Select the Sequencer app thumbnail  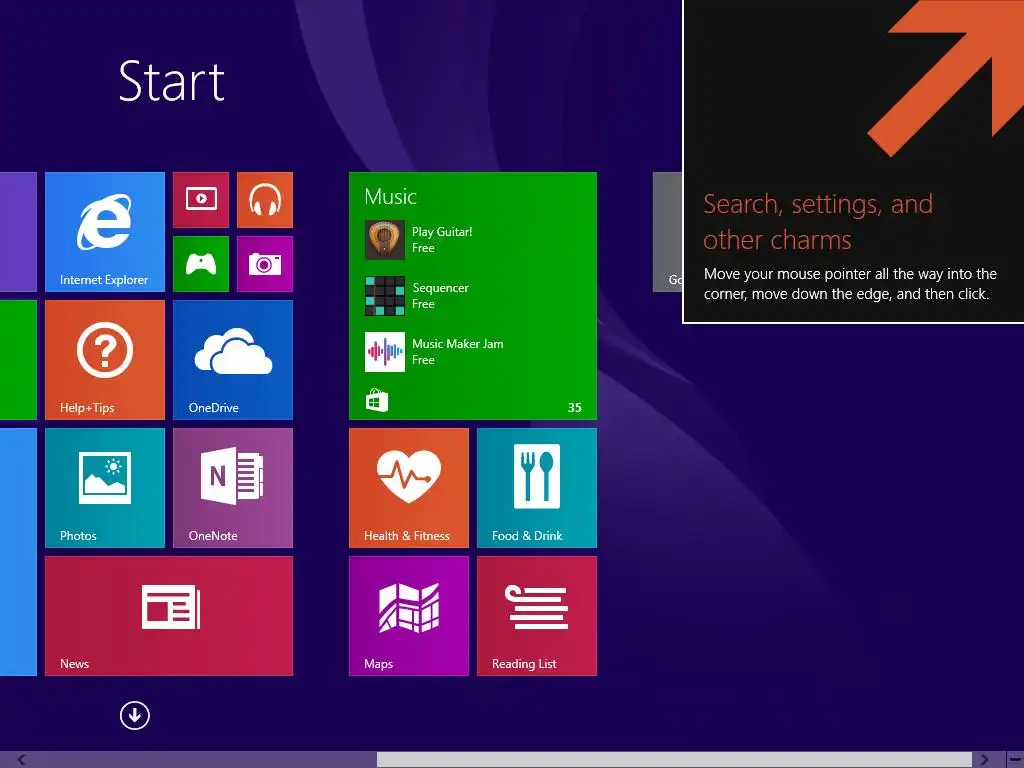[385, 296]
